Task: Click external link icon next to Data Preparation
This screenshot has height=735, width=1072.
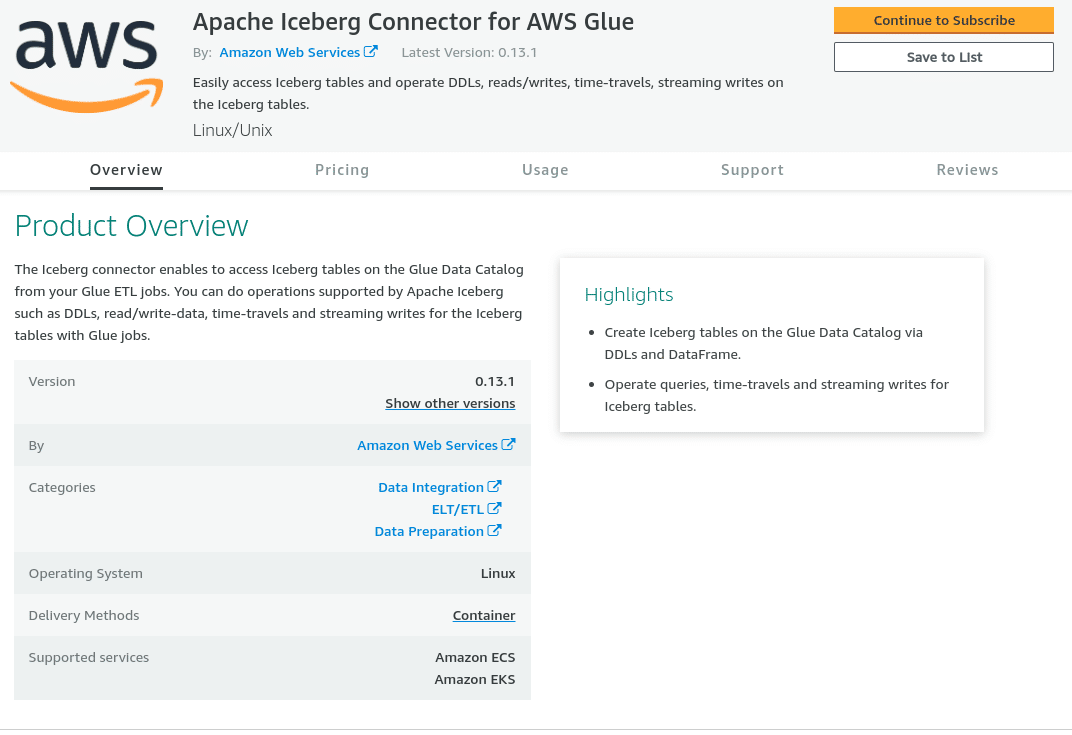Action: click(x=494, y=530)
